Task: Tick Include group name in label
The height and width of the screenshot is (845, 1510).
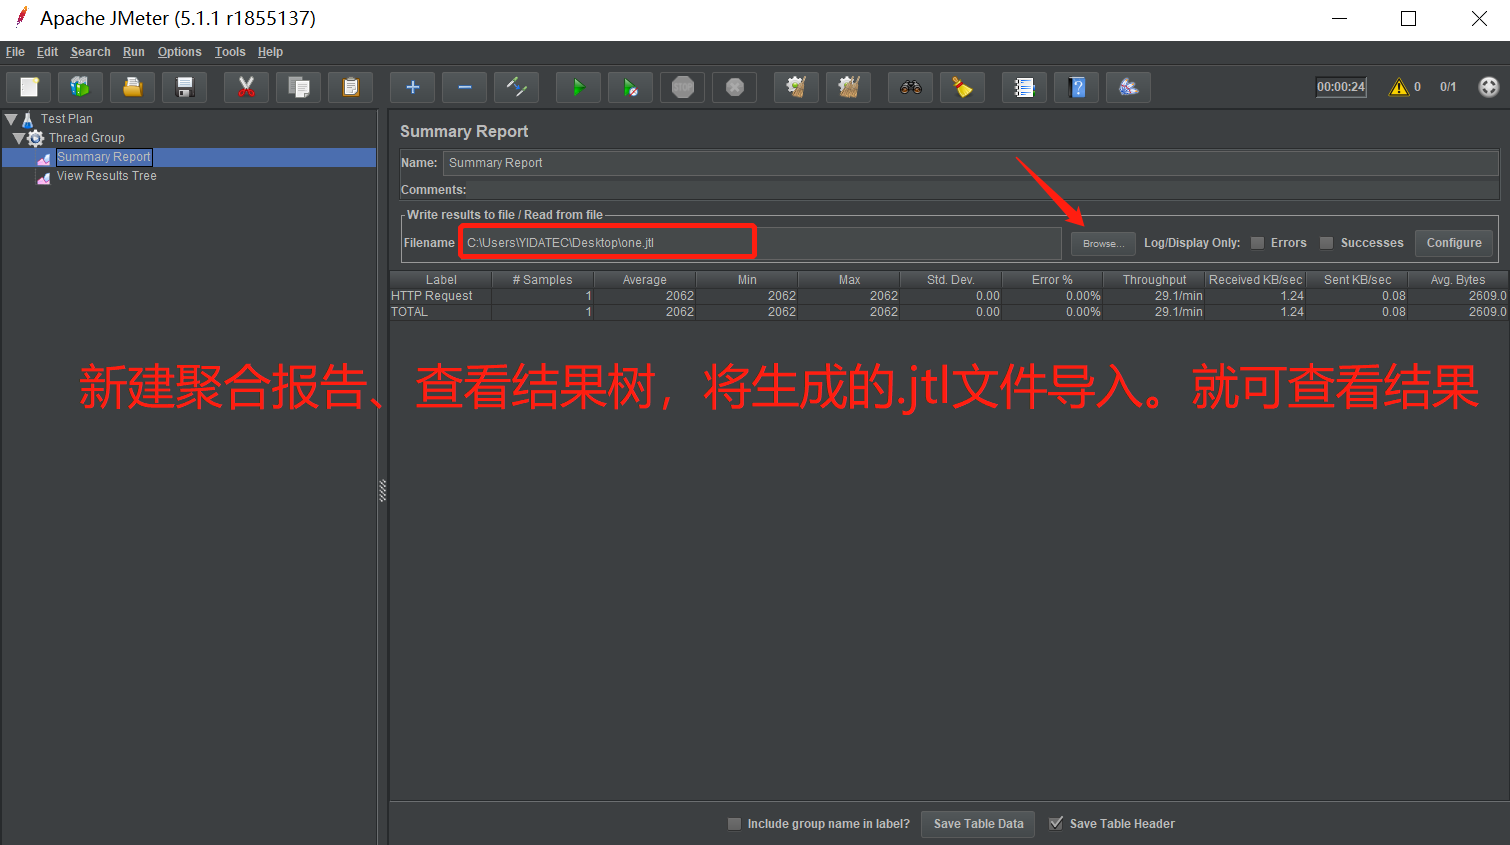Action: coord(735,824)
